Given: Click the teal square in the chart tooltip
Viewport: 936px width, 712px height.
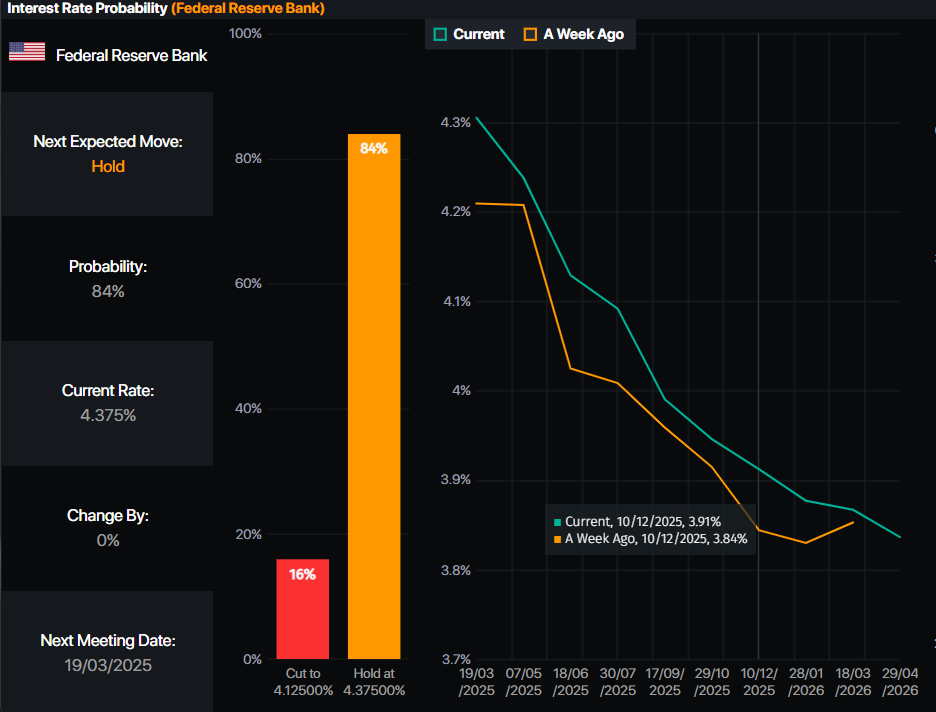Looking at the screenshot, I should [558, 522].
